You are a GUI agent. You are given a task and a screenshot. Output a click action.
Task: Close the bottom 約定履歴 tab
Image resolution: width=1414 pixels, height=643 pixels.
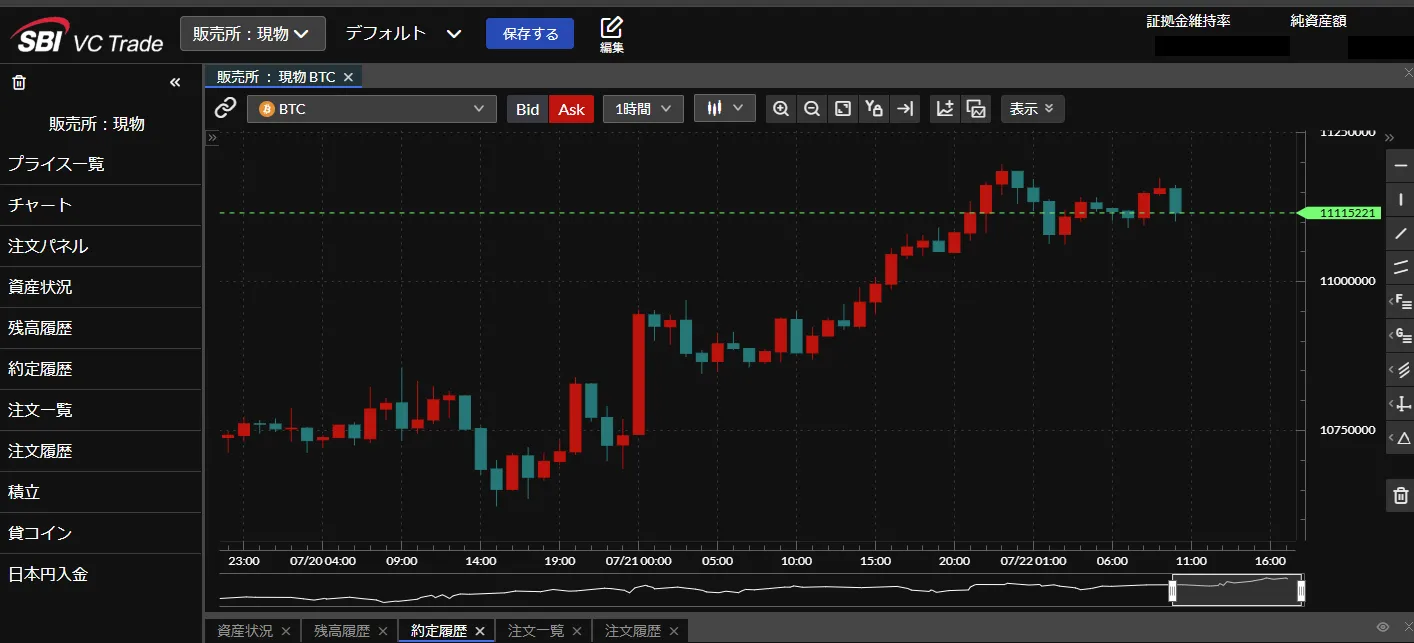pyautogui.click(x=480, y=631)
